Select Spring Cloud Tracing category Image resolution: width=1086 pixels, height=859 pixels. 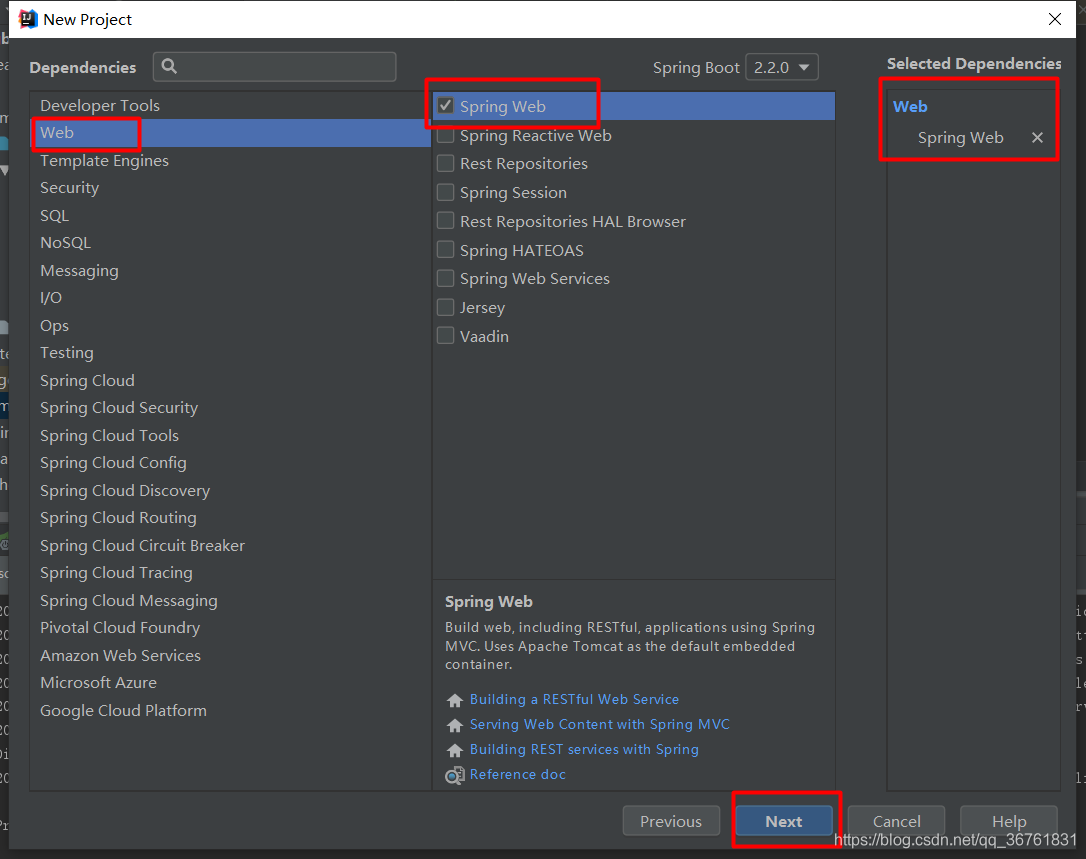[x=230, y=573]
